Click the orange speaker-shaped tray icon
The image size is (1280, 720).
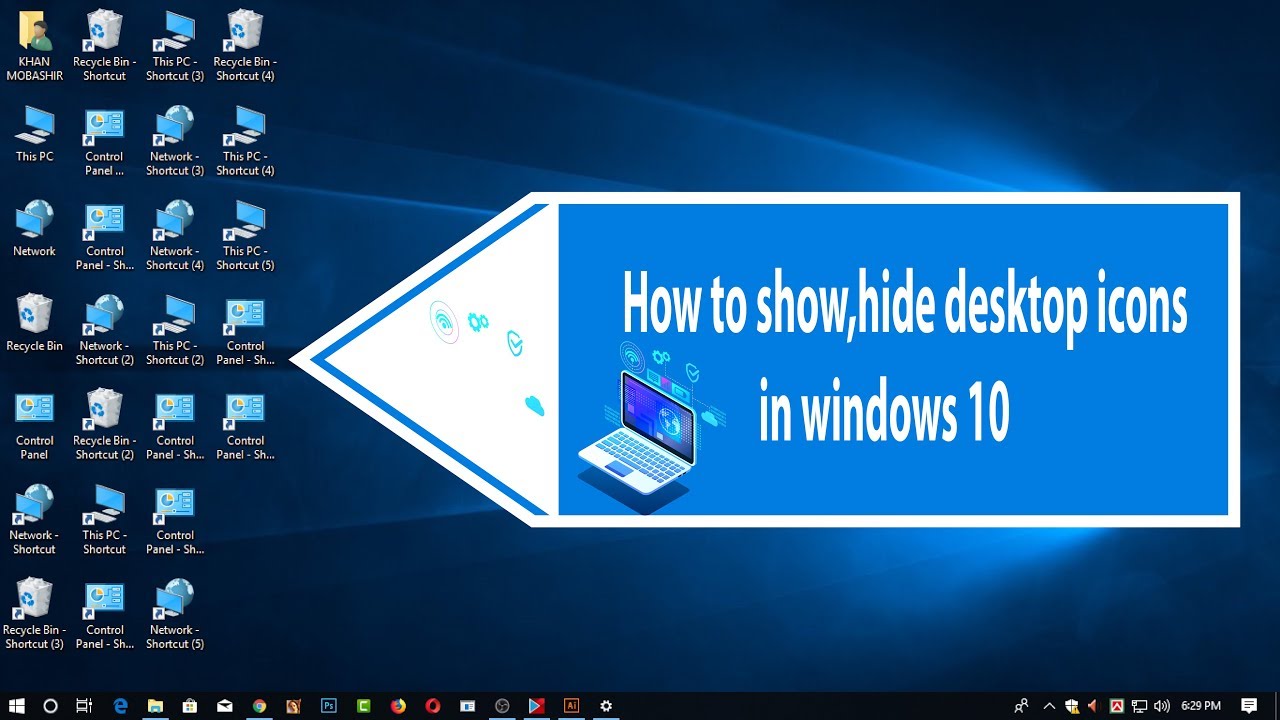(x=1094, y=705)
